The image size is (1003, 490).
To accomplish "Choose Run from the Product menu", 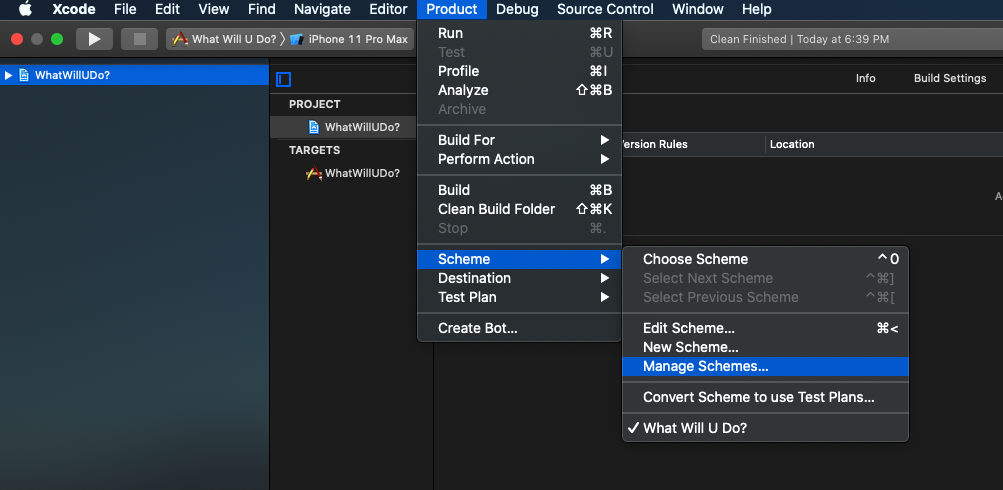I will click(519, 33).
